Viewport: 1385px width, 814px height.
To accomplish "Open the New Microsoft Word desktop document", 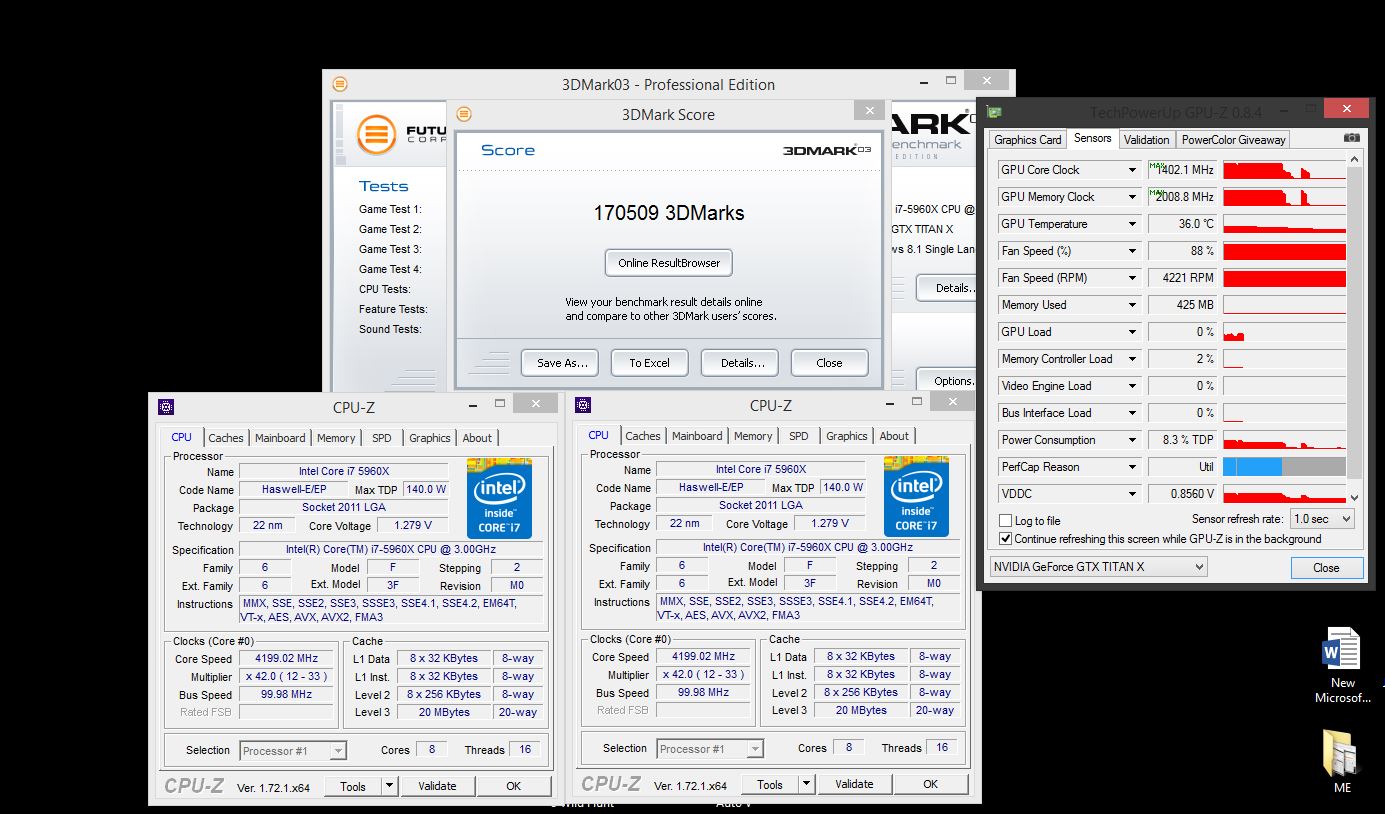I will click(1342, 665).
